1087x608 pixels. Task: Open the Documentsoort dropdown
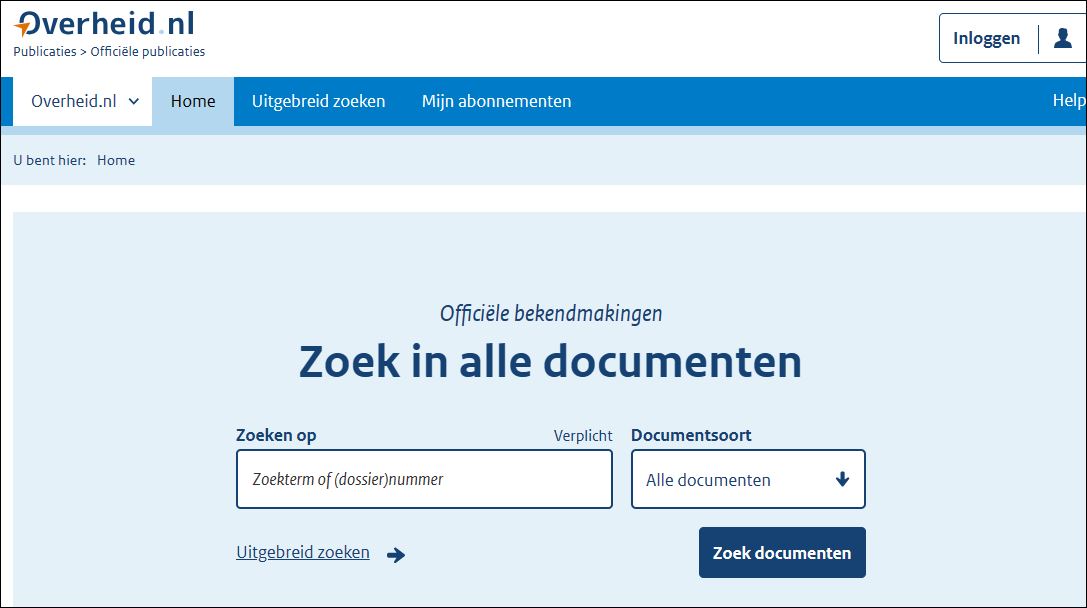(x=747, y=479)
